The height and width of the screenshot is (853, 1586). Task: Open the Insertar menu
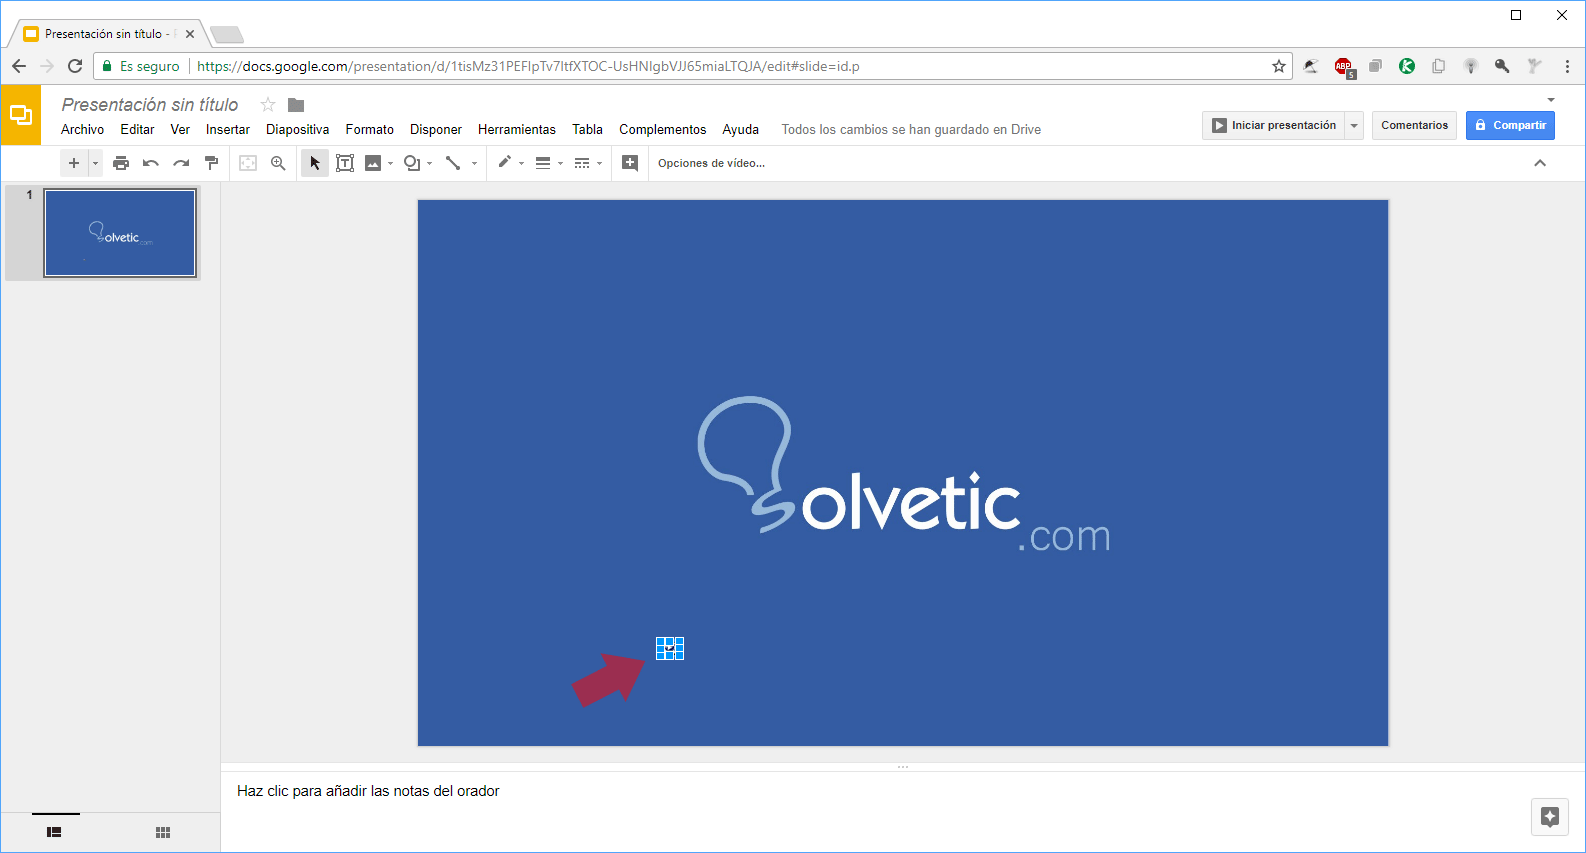coord(228,130)
